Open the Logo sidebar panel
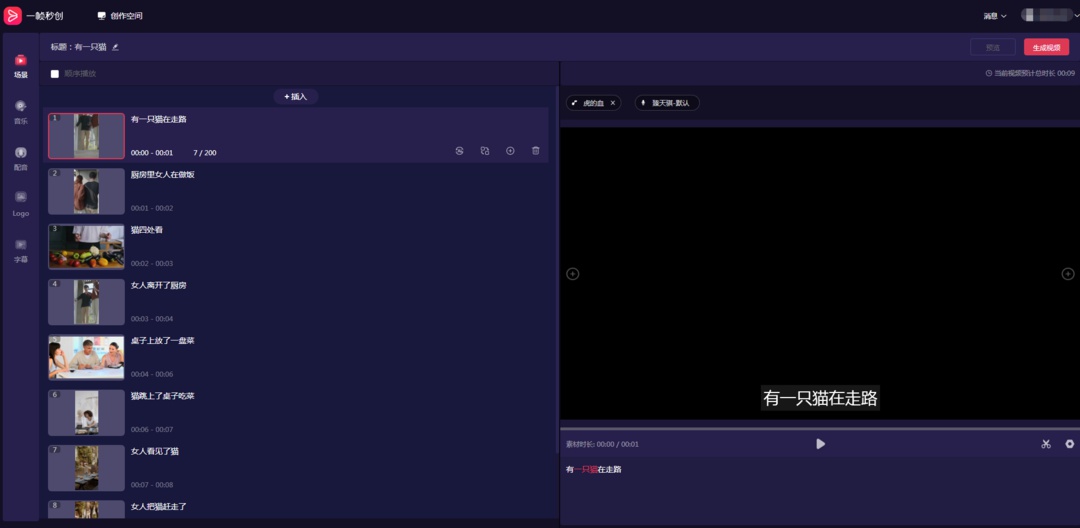1080x528 pixels. pyautogui.click(x=21, y=204)
